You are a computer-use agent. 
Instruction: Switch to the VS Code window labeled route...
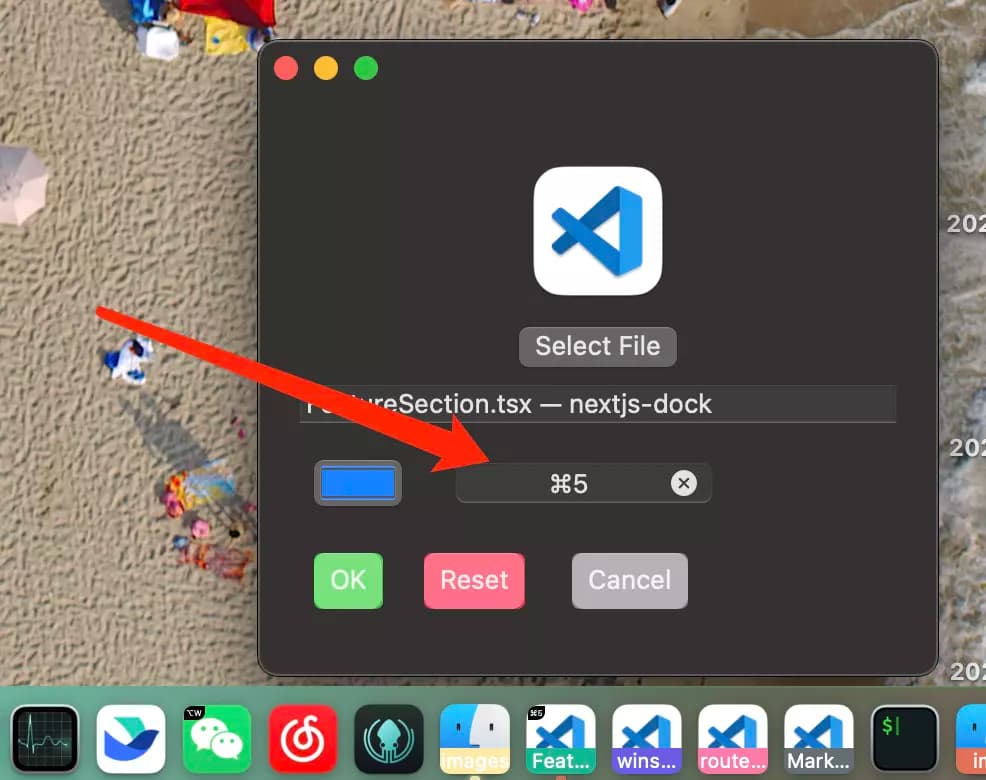tap(733, 738)
